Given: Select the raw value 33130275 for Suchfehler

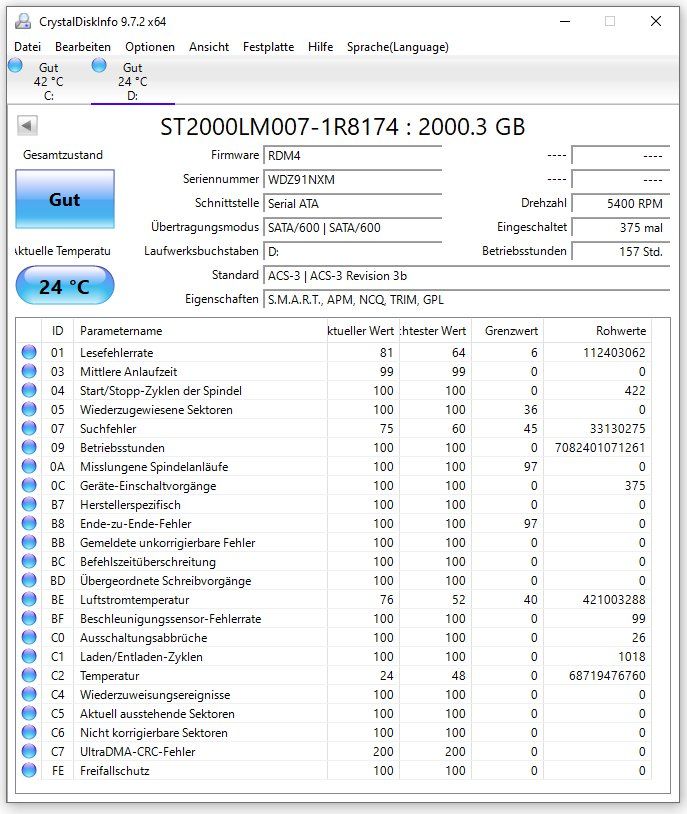Looking at the screenshot, I should [617, 429].
